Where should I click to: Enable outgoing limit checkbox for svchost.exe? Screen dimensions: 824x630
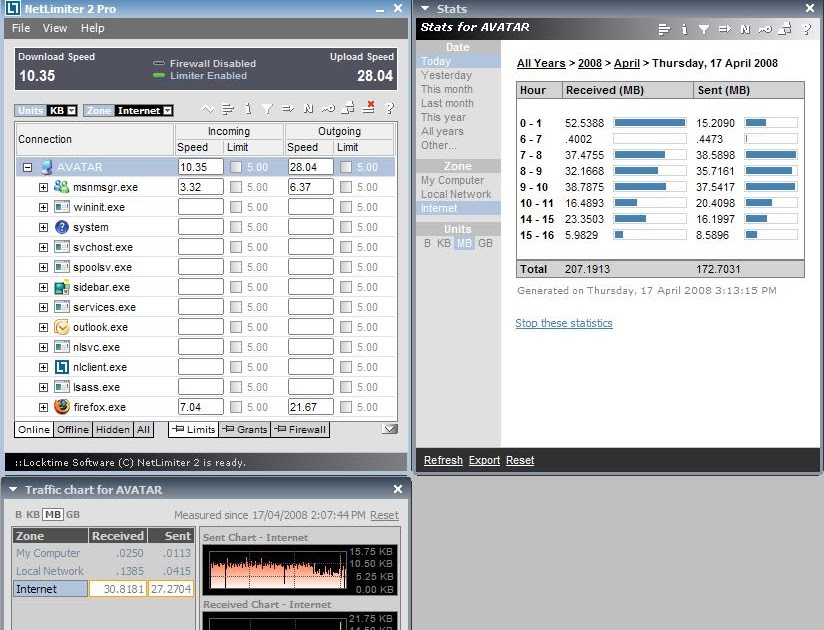pyautogui.click(x=346, y=247)
